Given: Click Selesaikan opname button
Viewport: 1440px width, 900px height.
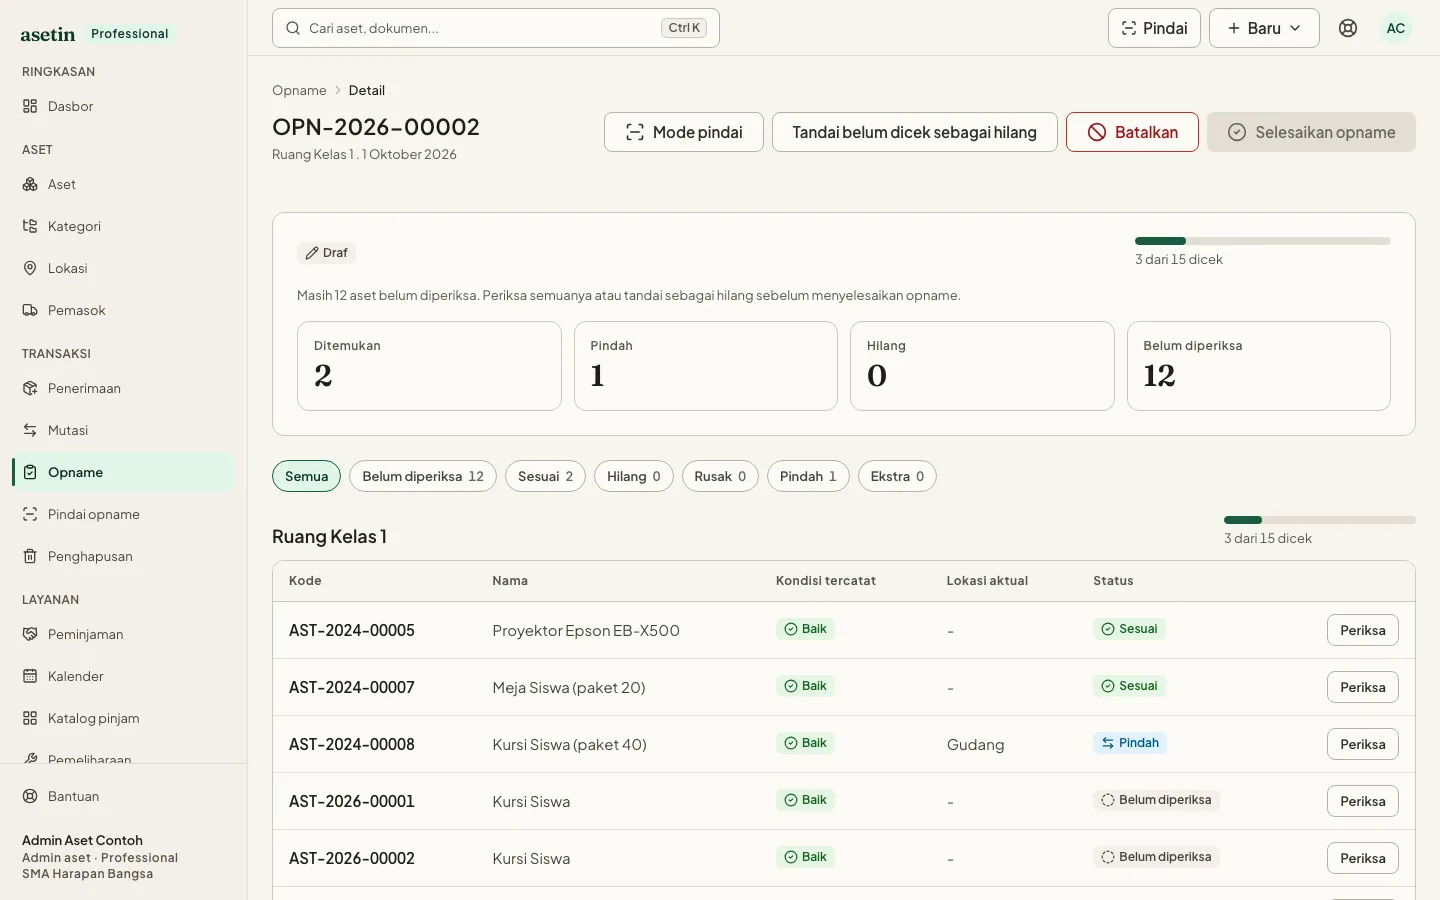Looking at the screenshot, I should click(x=1311, y=132).
